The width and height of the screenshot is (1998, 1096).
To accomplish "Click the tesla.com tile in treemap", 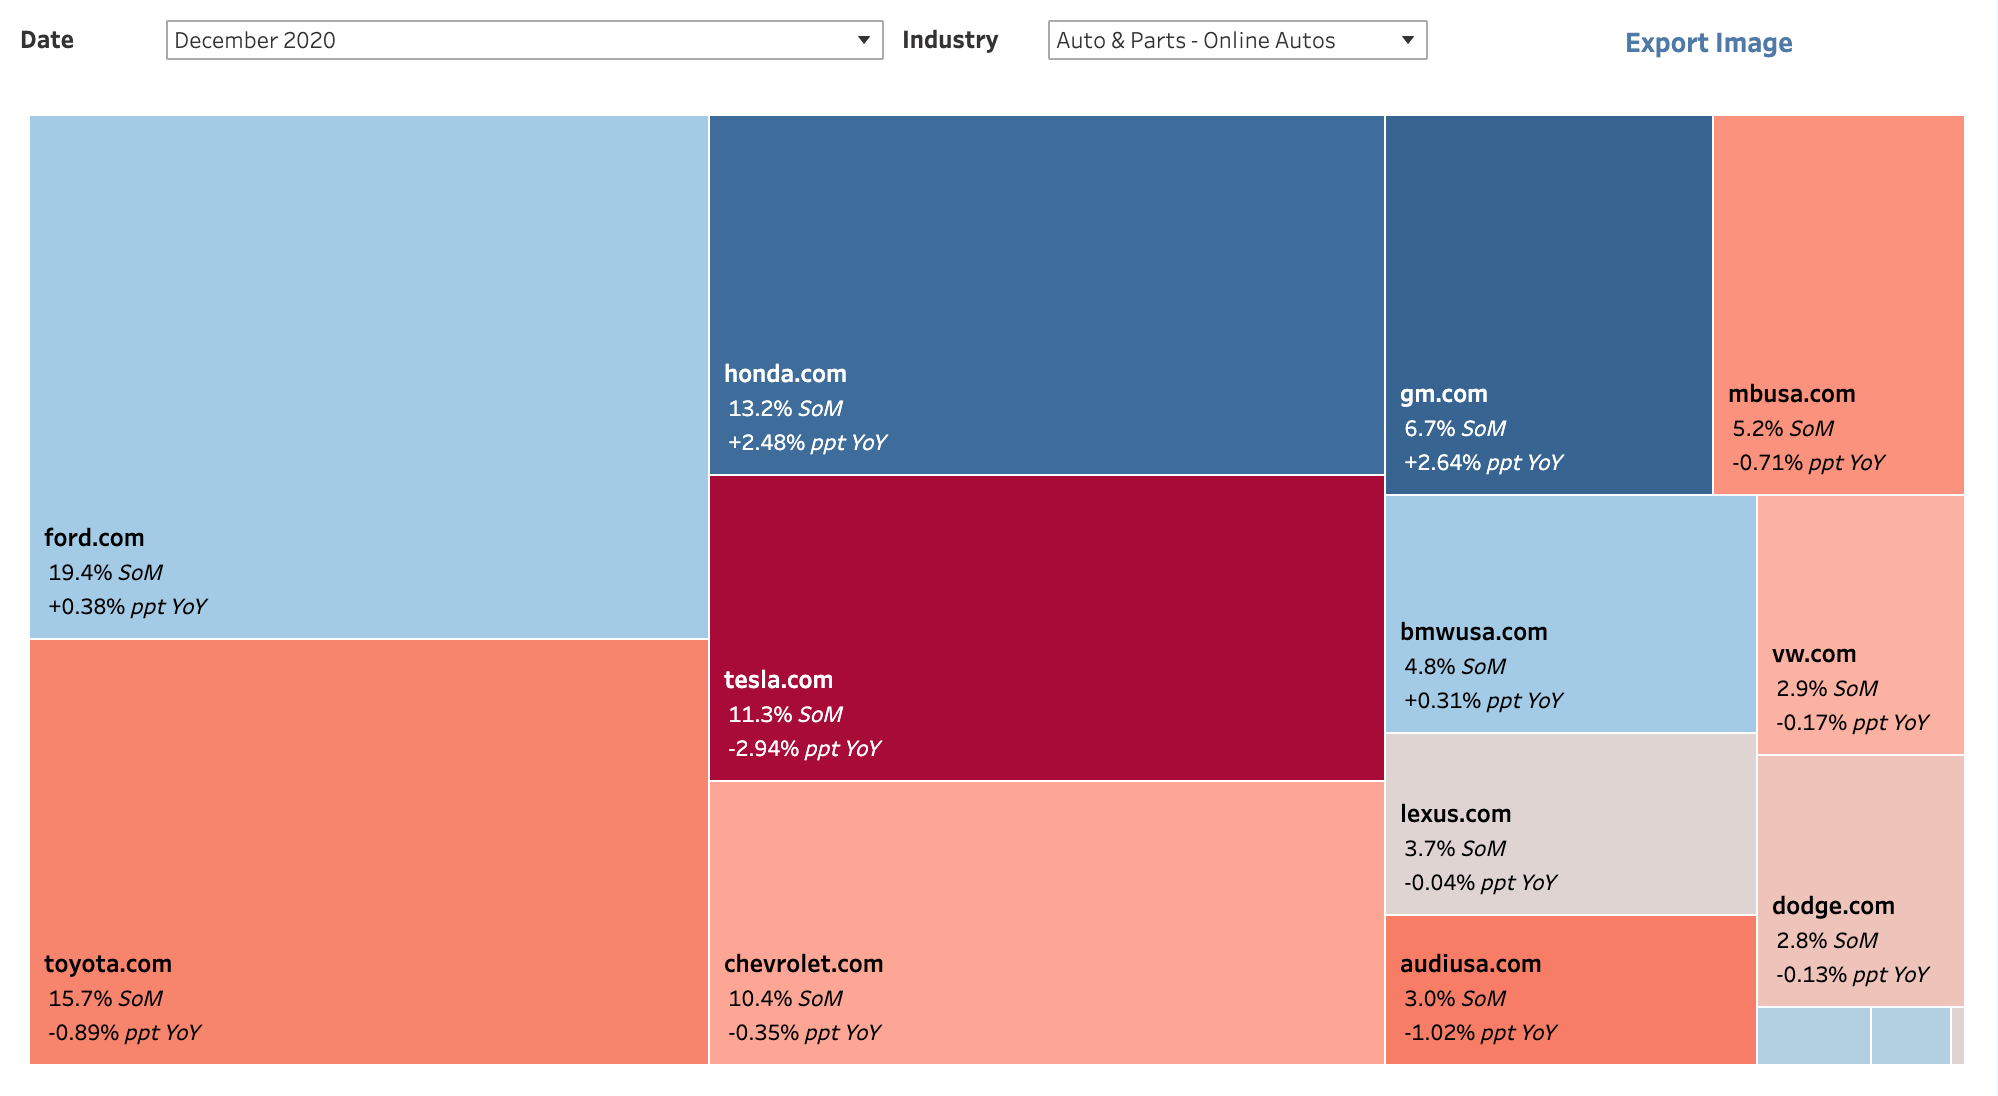I will (x=1047, y=628).
